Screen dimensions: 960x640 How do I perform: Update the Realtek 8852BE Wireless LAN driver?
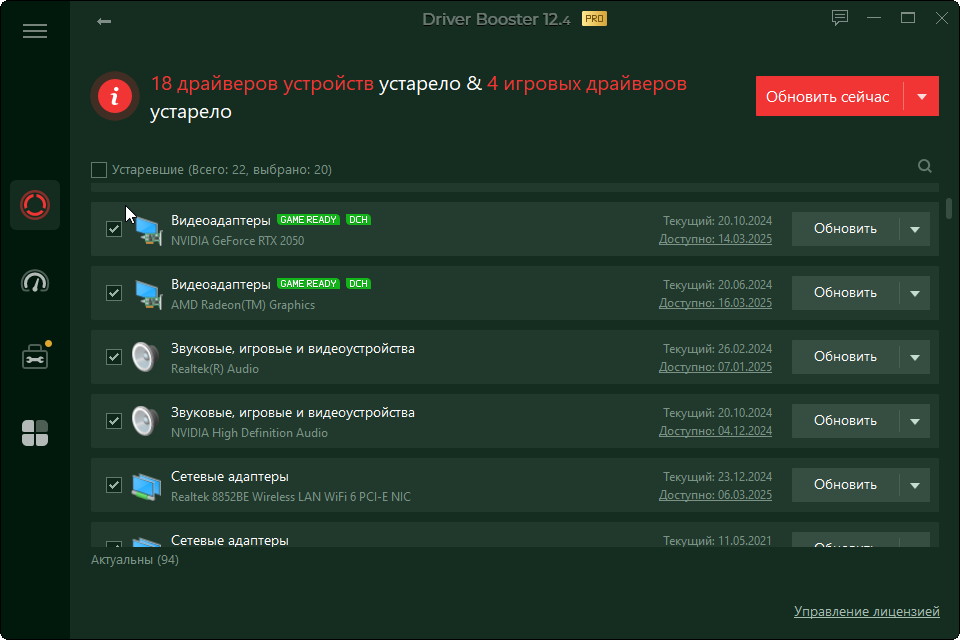click(x=845, y=485)
